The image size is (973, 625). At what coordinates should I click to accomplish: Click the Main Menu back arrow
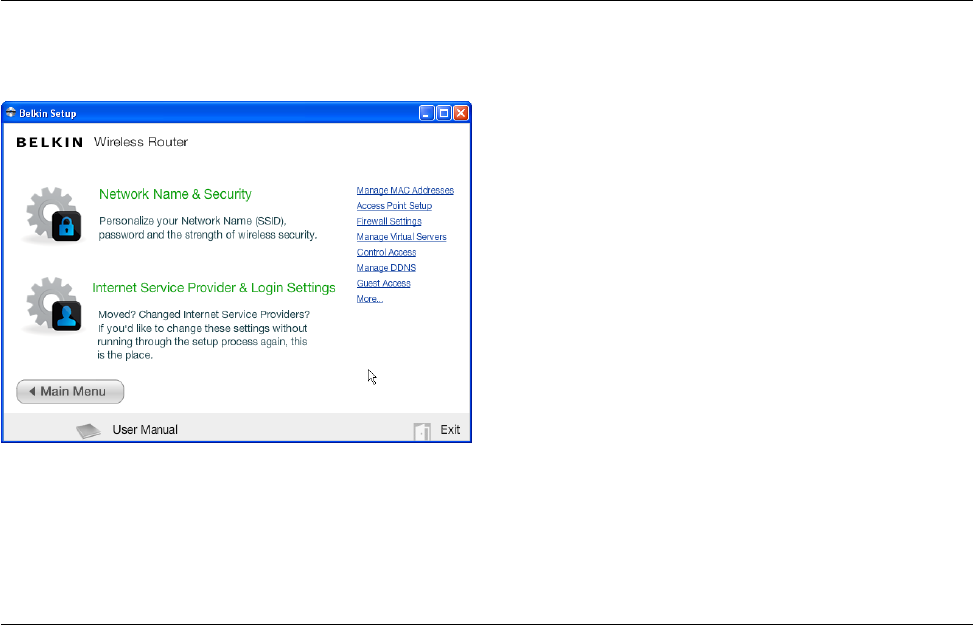(x=32, y=392)
